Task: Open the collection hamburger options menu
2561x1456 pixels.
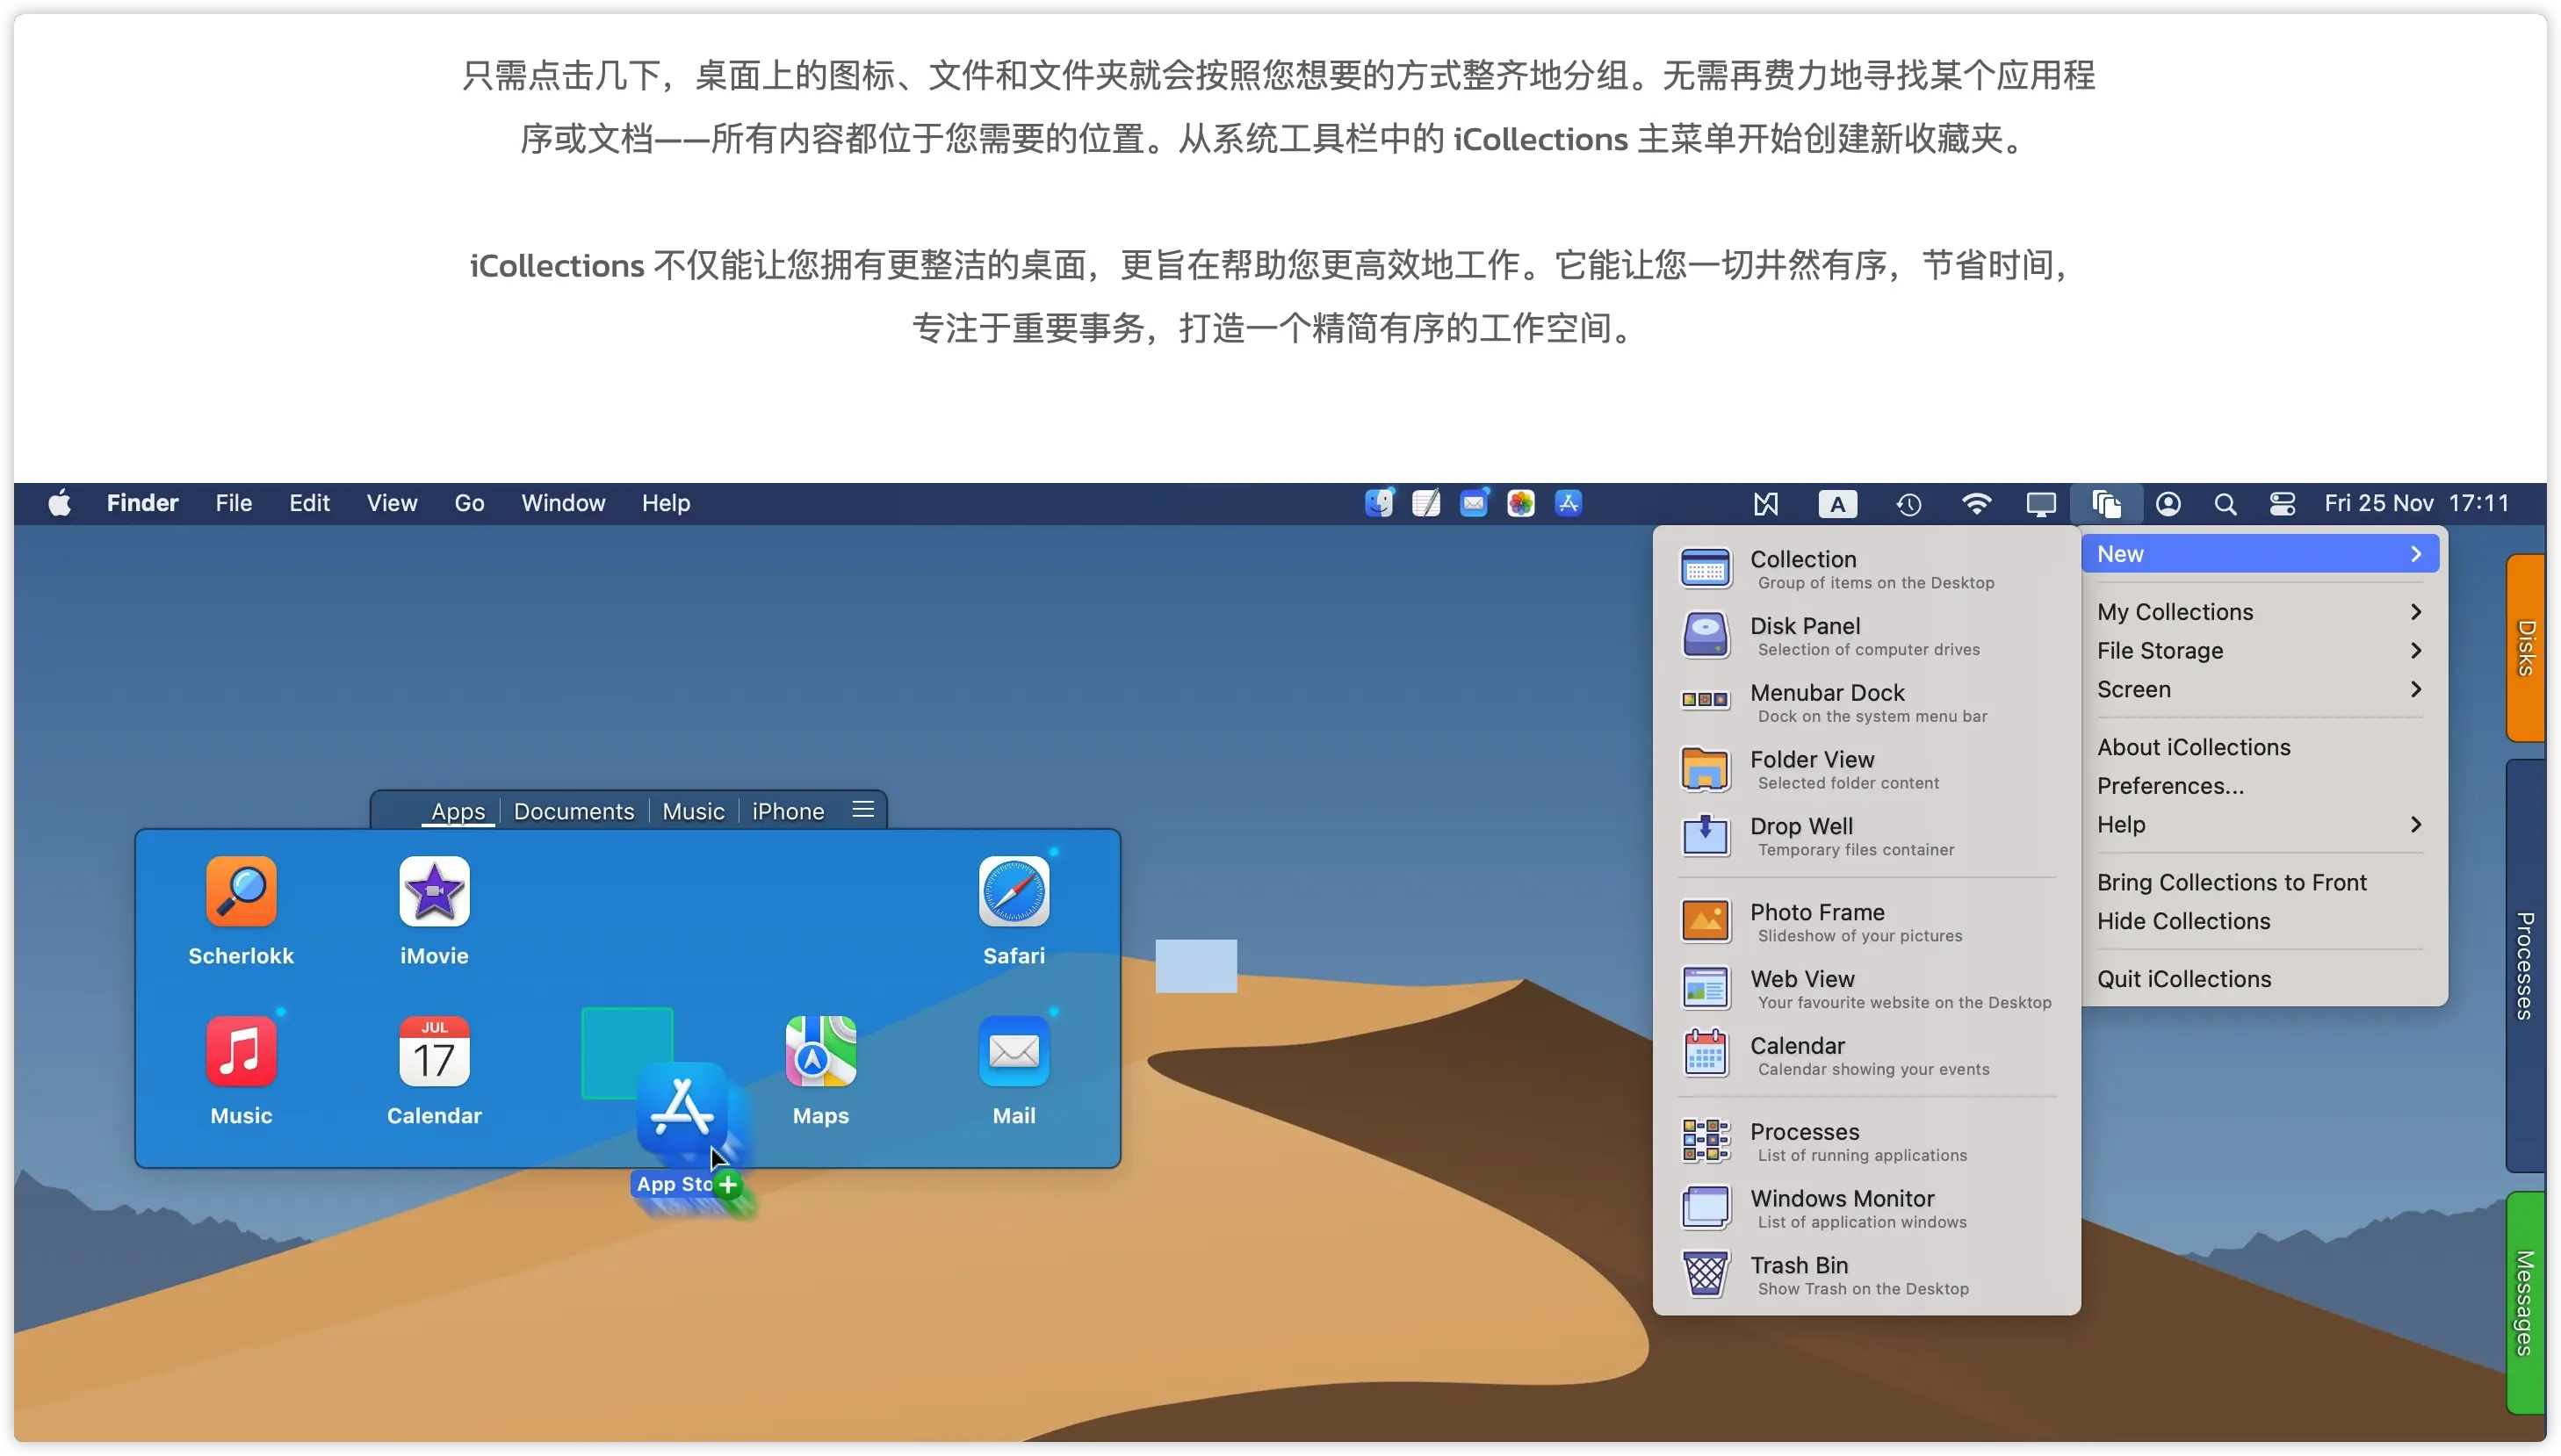Action: [x=863, y=810]
